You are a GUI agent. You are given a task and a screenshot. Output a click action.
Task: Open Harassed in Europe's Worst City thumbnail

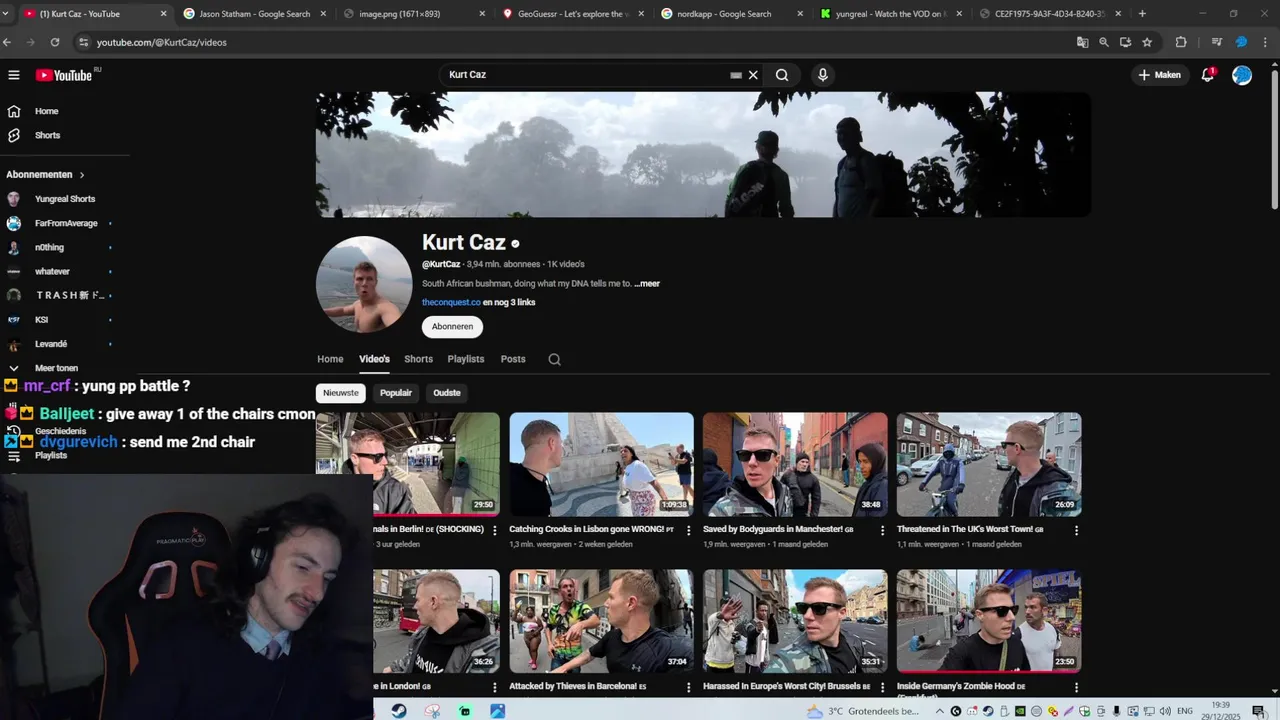[x=795, y=621]
